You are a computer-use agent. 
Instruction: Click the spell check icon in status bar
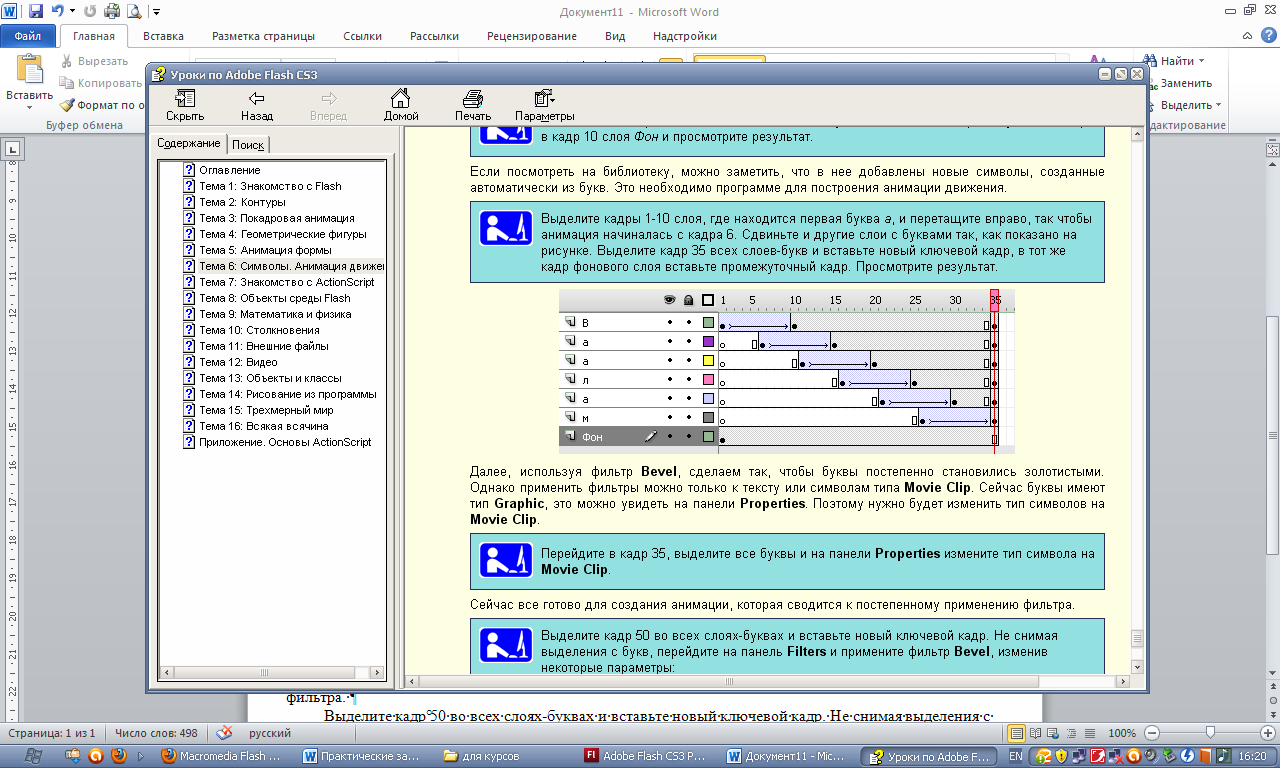[226, 733]
